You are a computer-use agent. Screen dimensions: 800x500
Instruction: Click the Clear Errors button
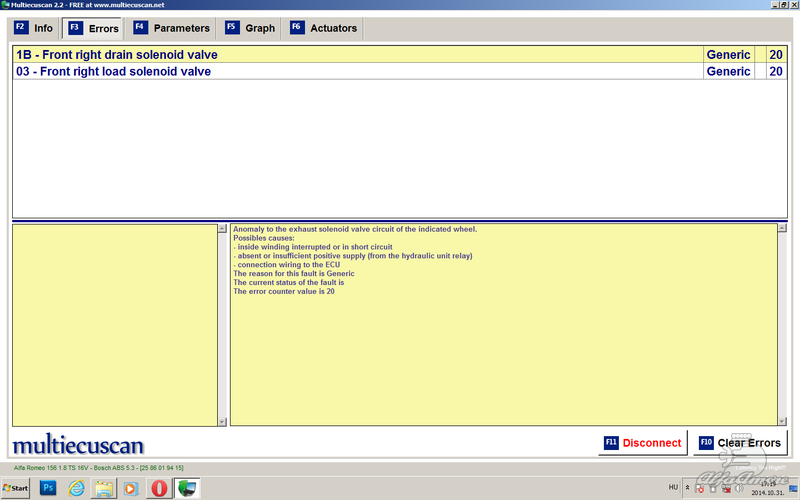tap(738, 443)
